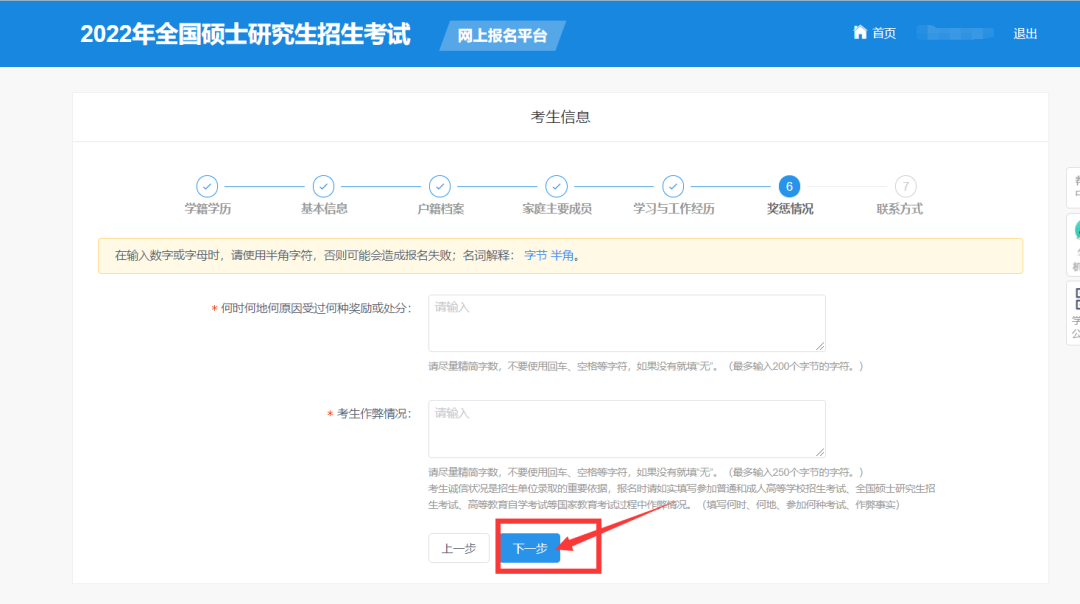Click the 户籍档案 step label
The width and height of the screenshot is (1080, 604).
(440, 209)
